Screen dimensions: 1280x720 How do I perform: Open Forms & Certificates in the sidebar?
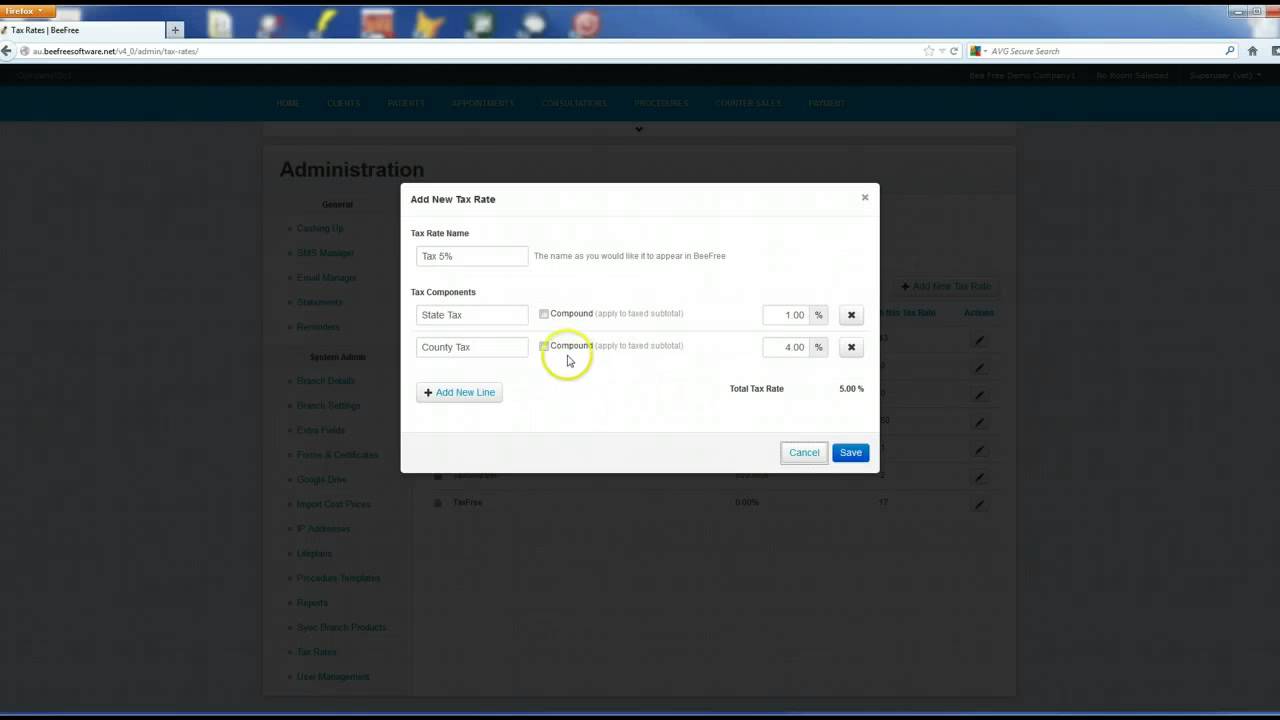[338, 455]
